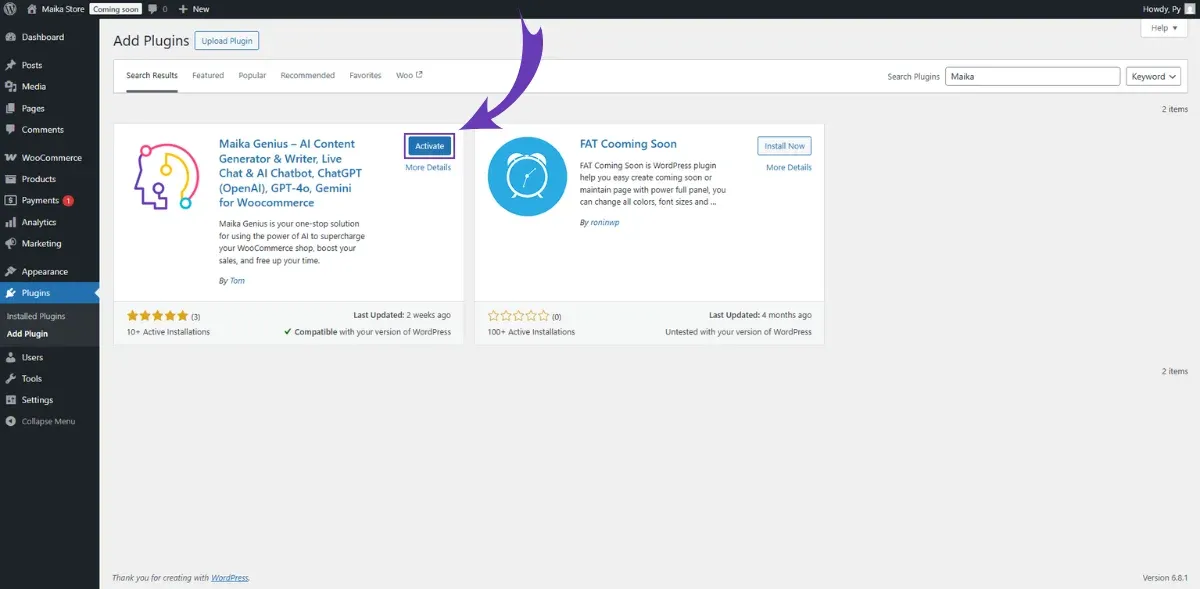Click the Dashboard gauge icon

point(10,37)
